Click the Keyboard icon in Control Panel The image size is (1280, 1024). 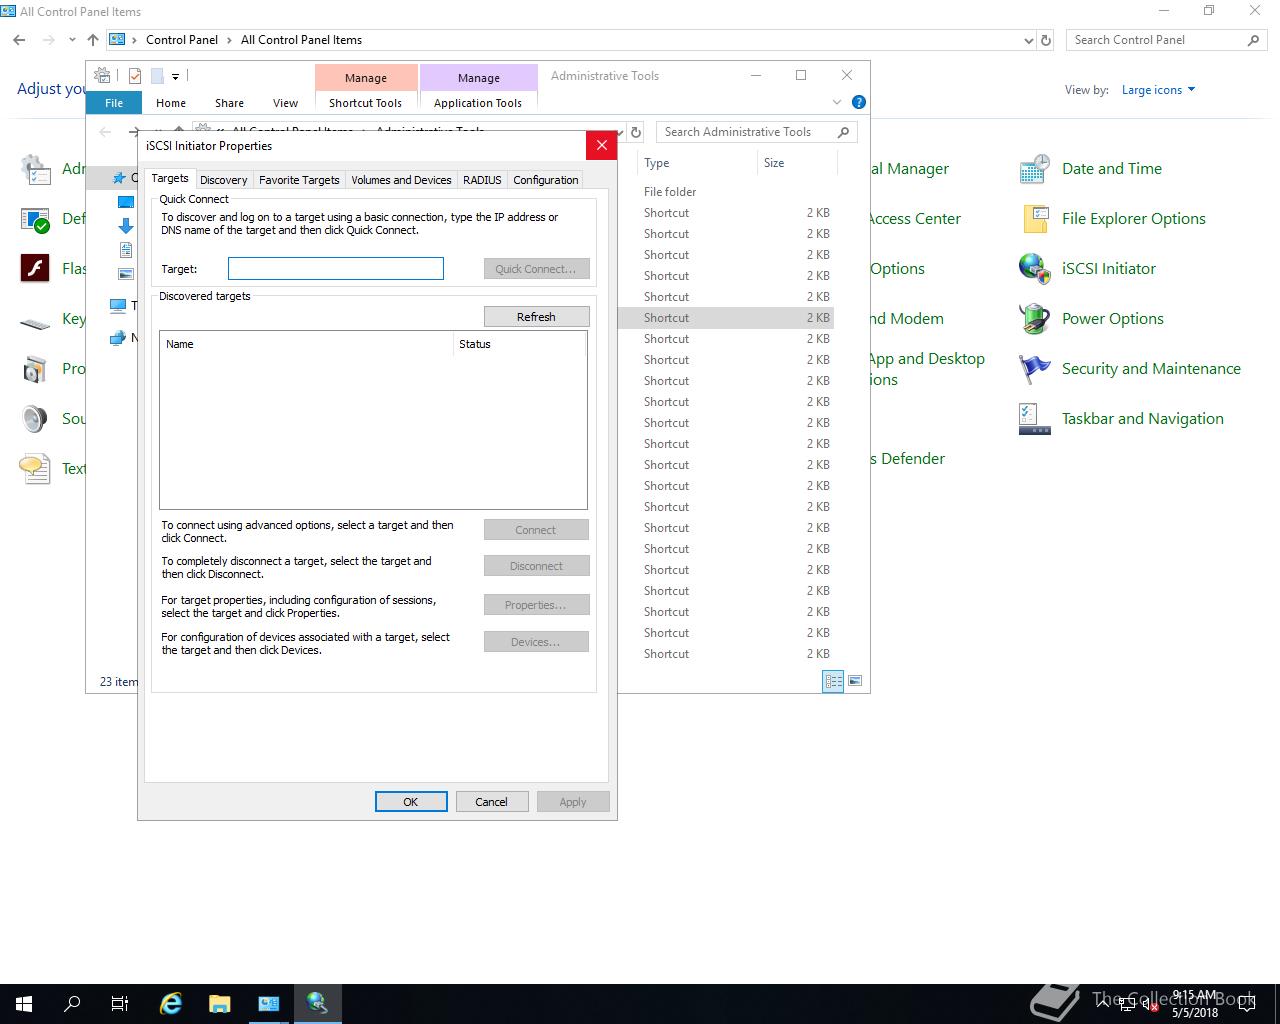coord(35,322)
